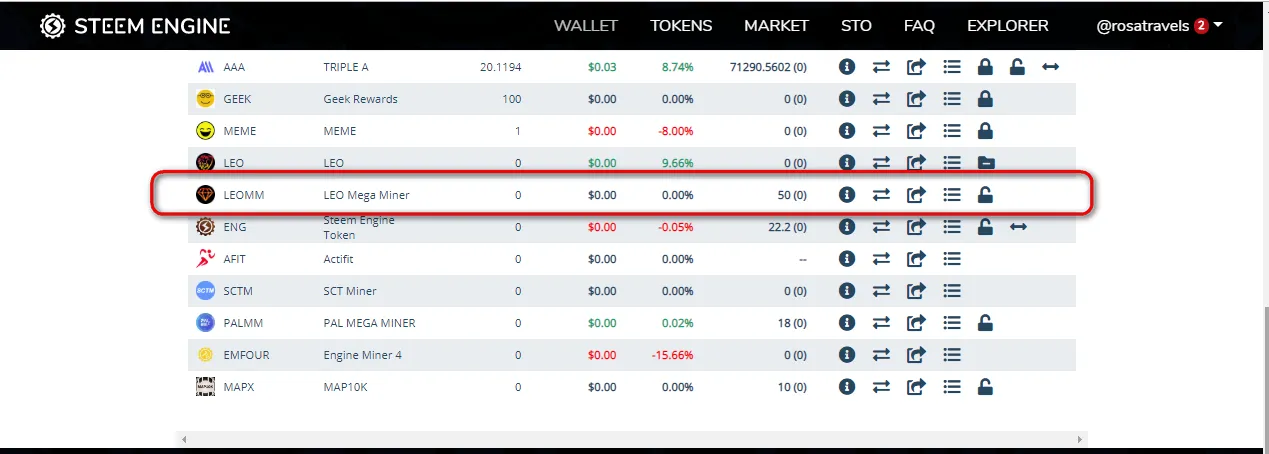Open exchange arrows icon in AAA row
The height and width of the screenshot is (454, 1269).
[881, 67]
